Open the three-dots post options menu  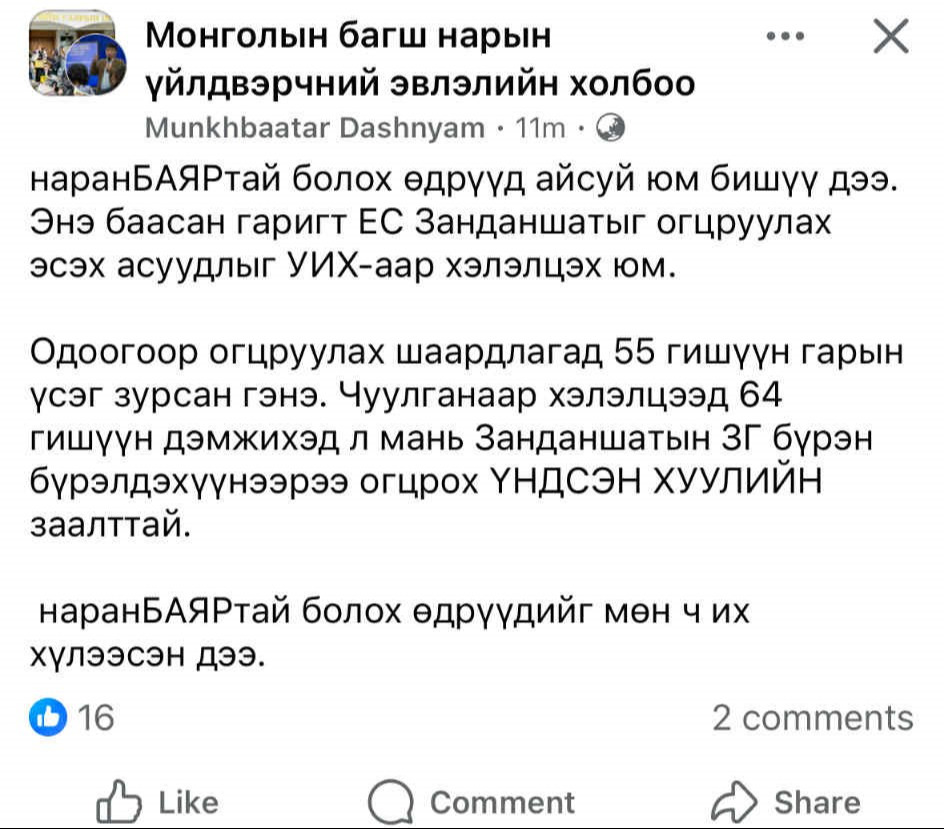point(784,37)
